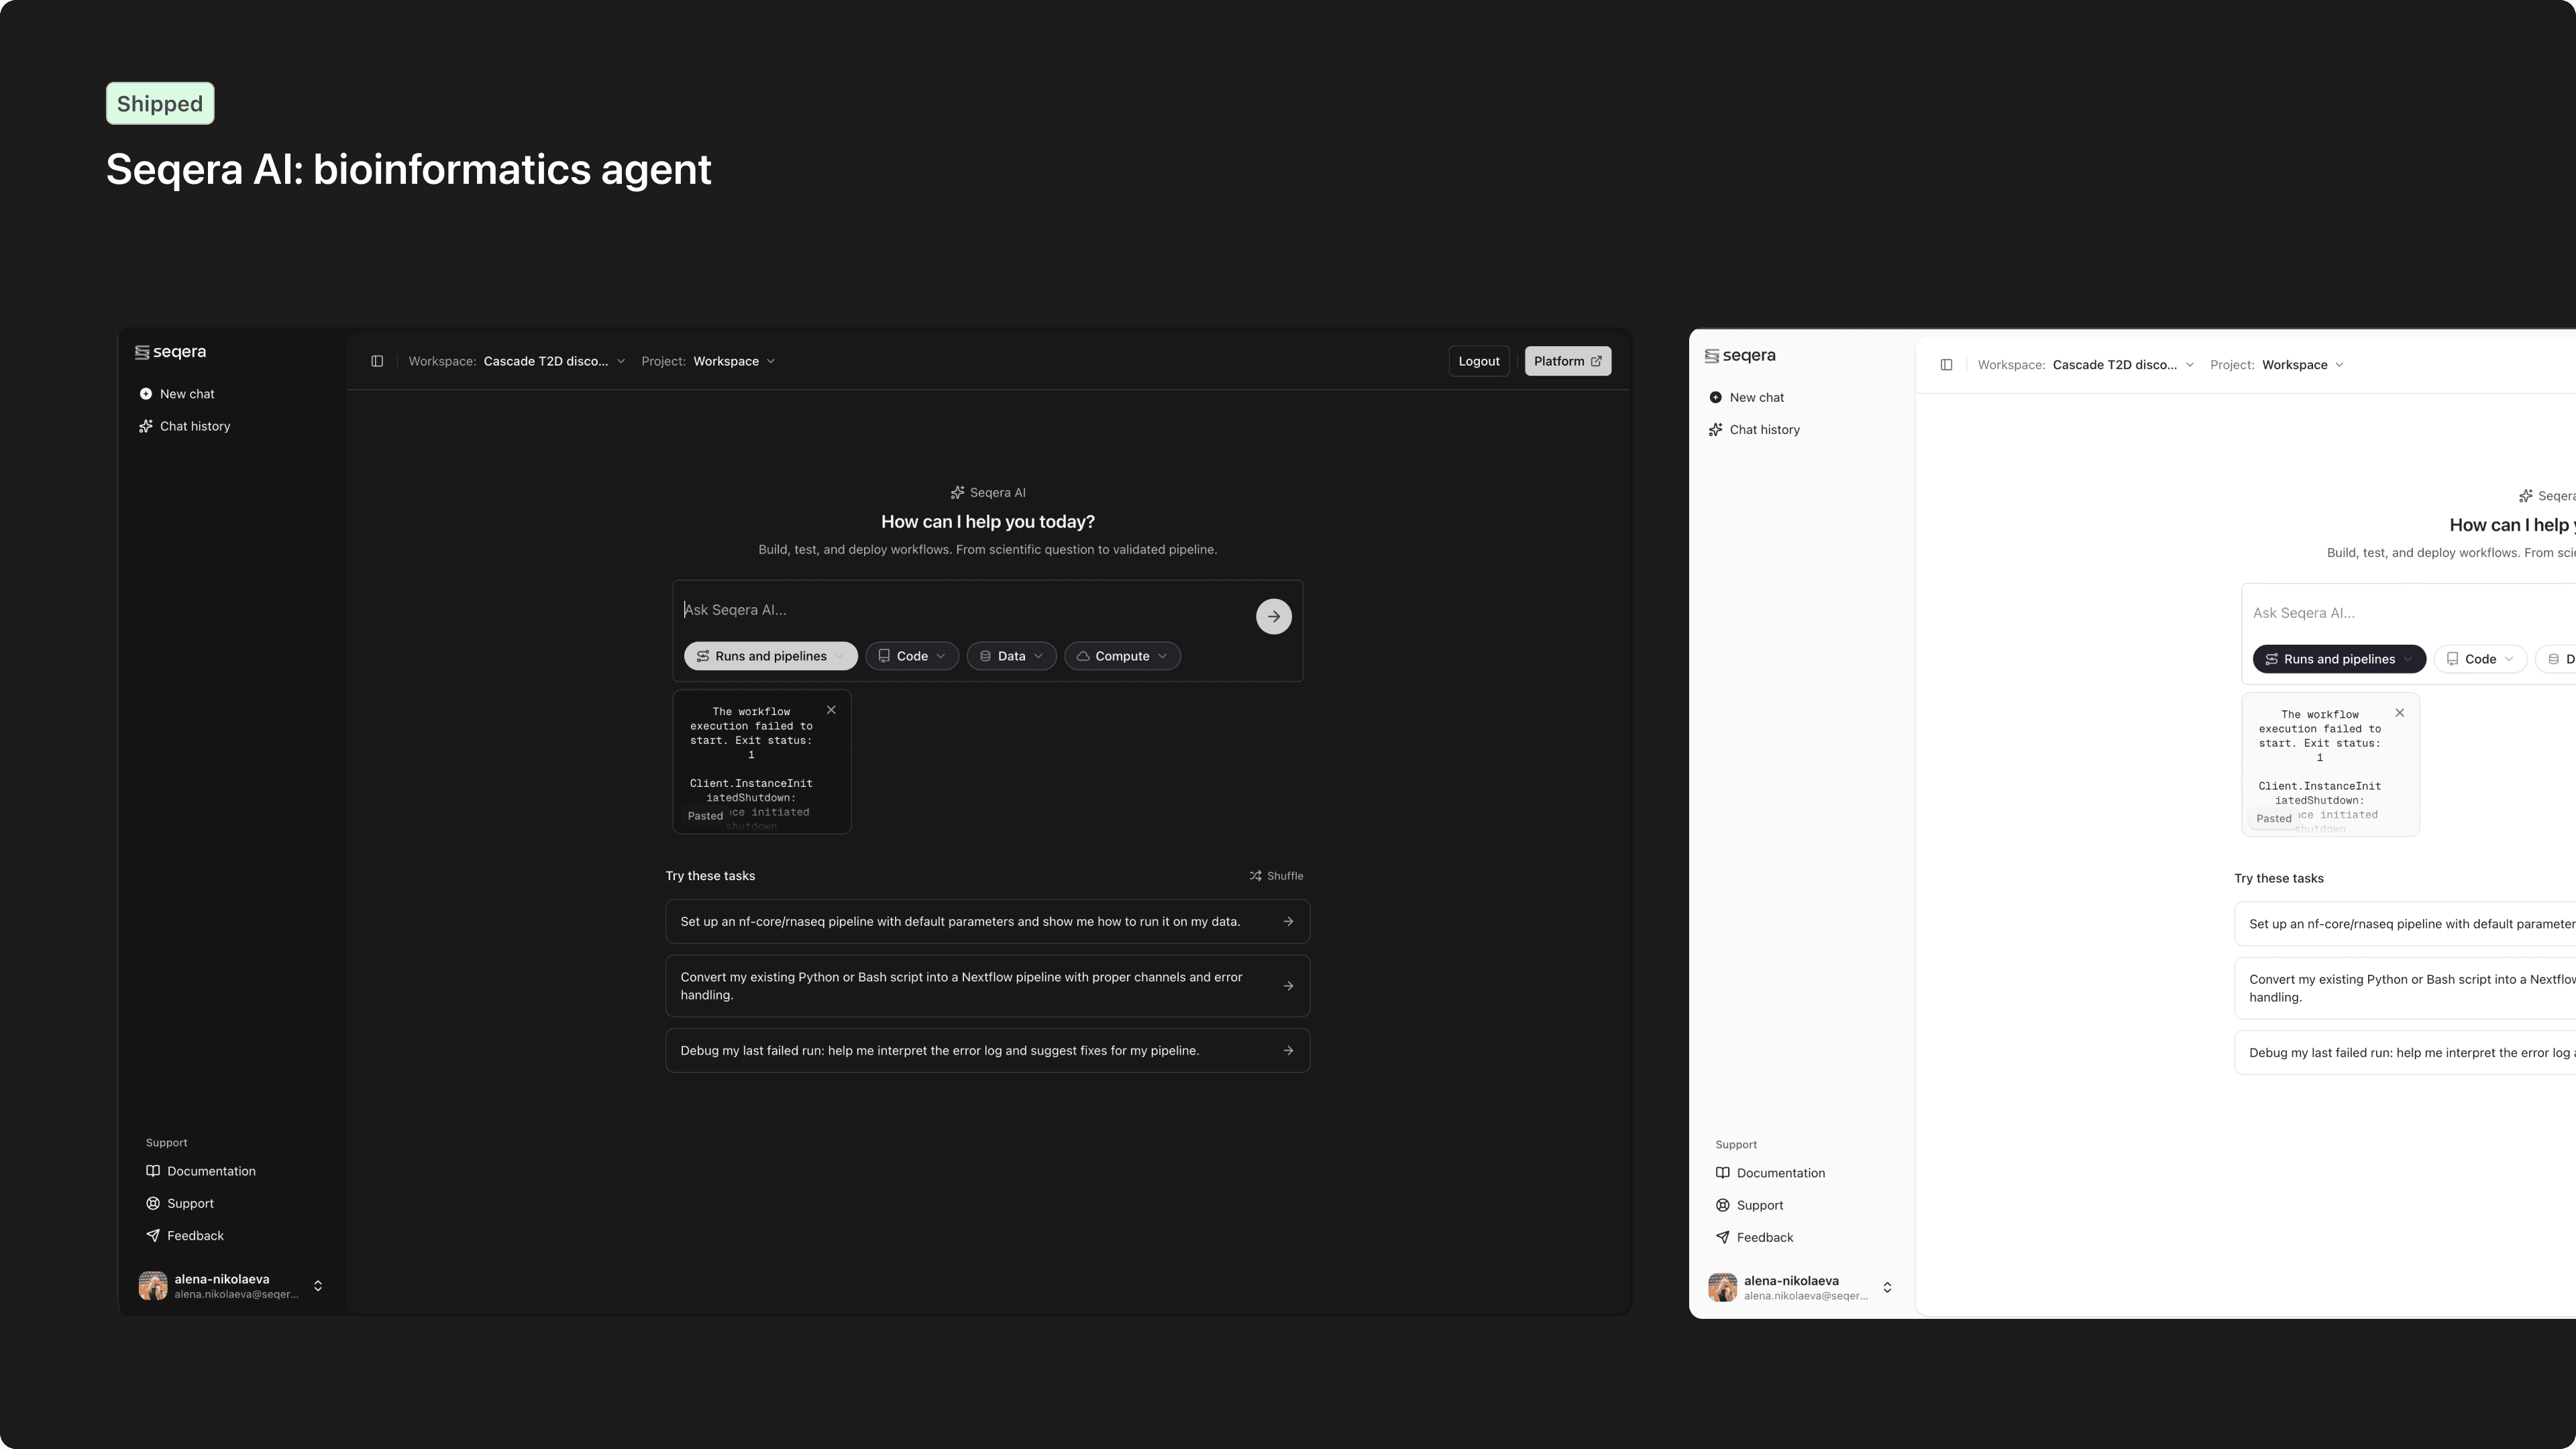Remove pasted attachment with X in dark window

click(831, 710)
